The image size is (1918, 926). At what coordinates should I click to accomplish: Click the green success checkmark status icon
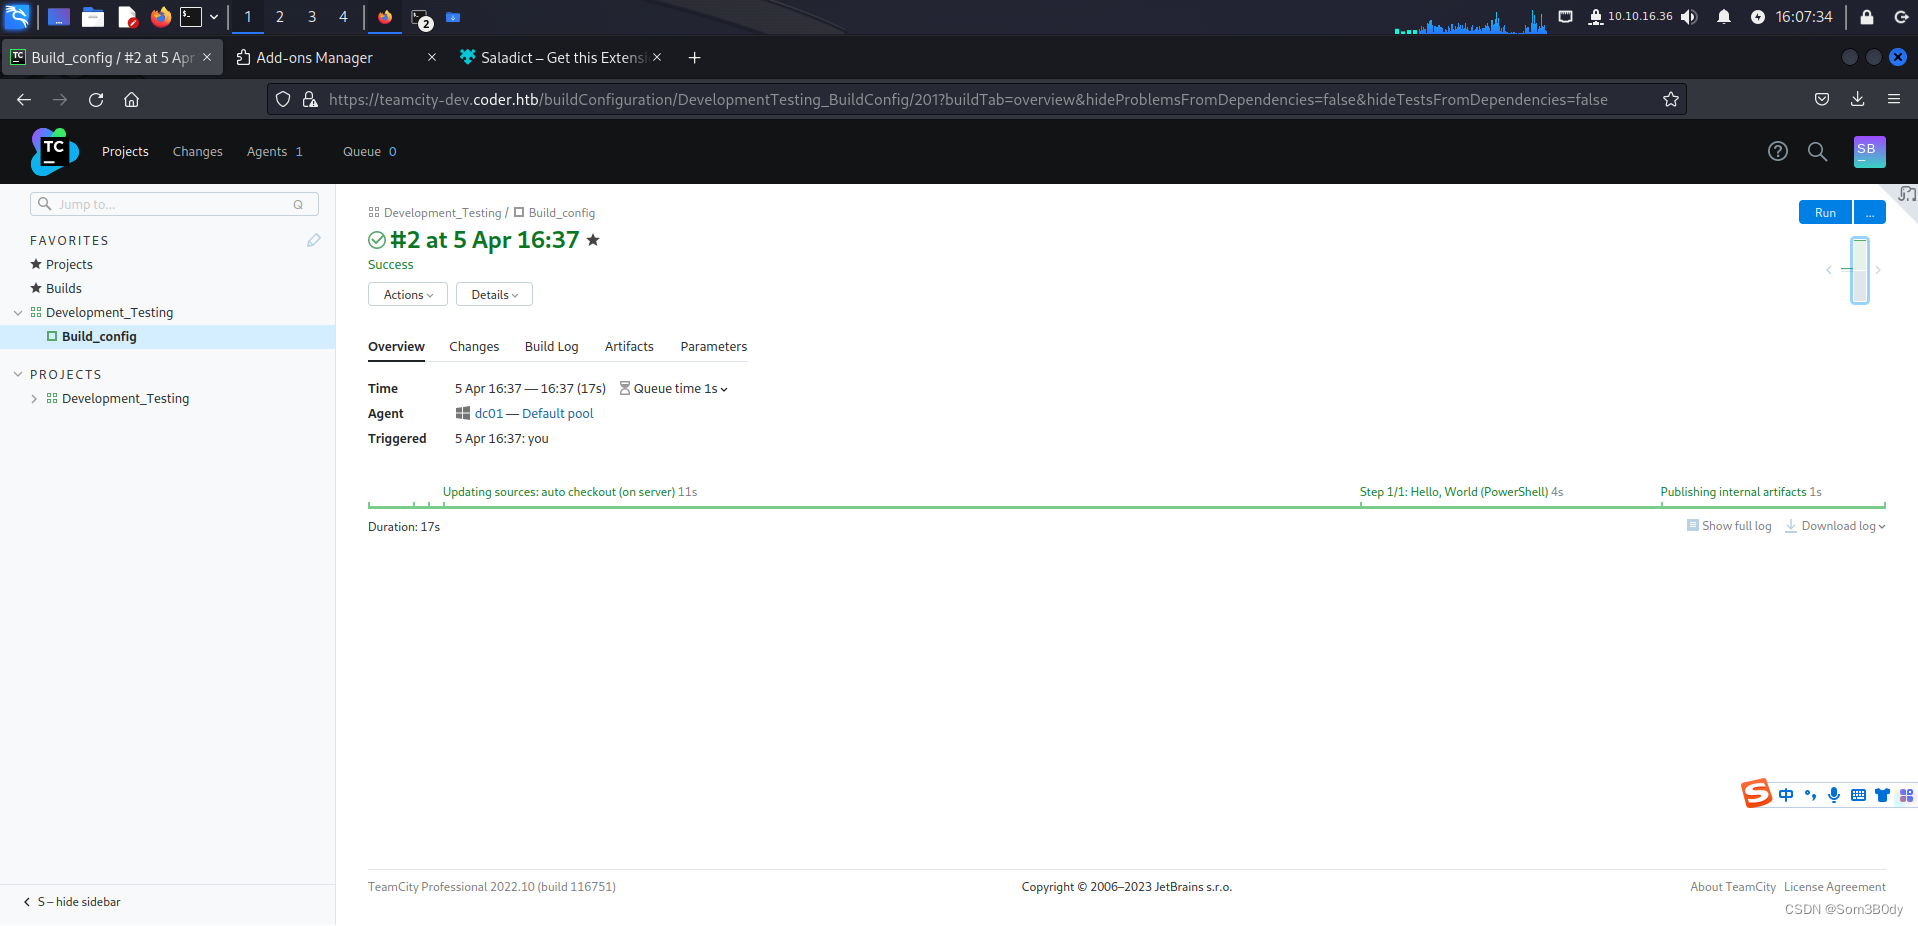[377, 240]
